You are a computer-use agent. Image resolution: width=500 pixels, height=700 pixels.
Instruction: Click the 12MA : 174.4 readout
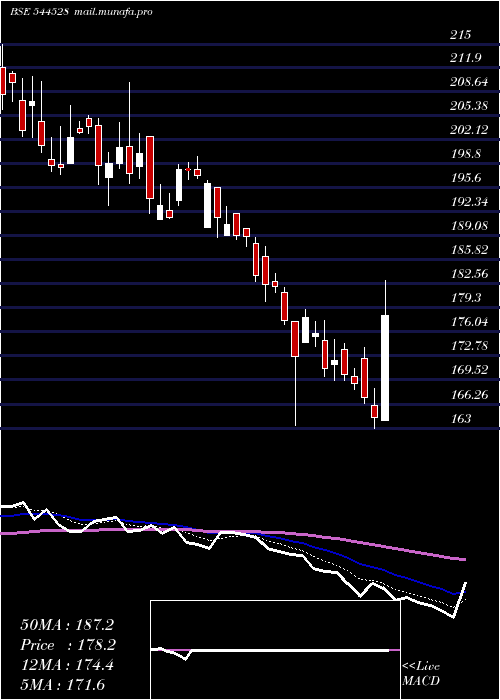[x=67, y=665]
